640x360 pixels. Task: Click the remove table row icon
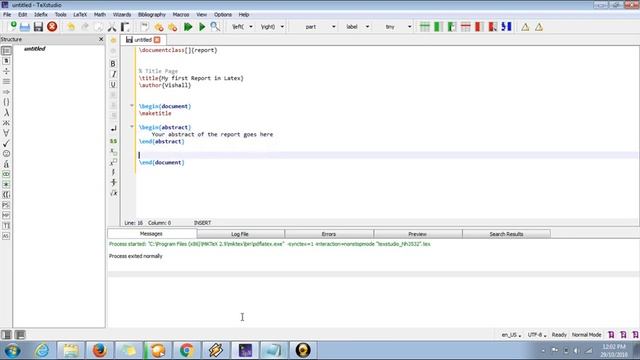tap(466, 27)
